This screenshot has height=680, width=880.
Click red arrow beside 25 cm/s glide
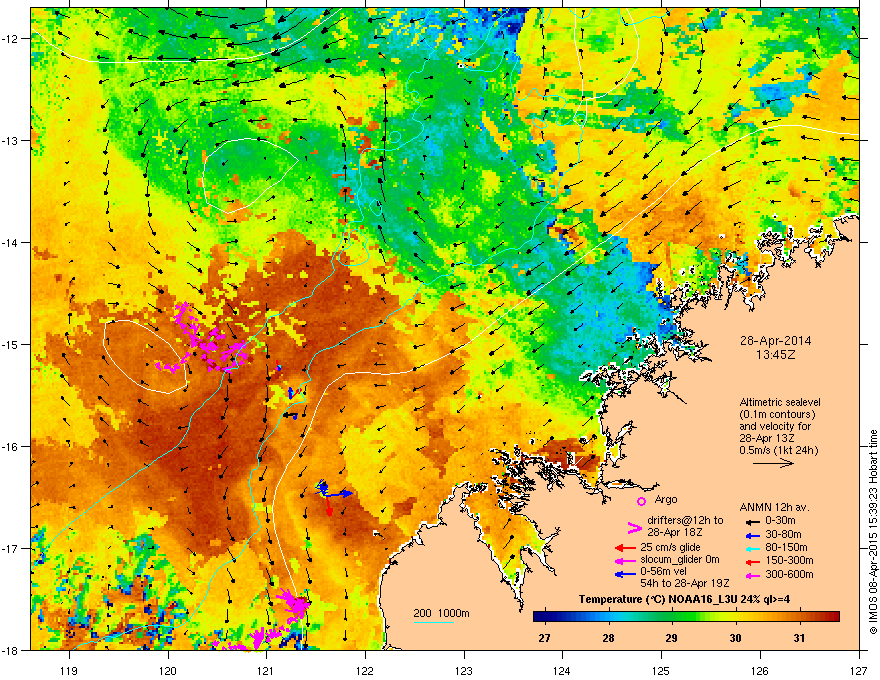point(625,548)
